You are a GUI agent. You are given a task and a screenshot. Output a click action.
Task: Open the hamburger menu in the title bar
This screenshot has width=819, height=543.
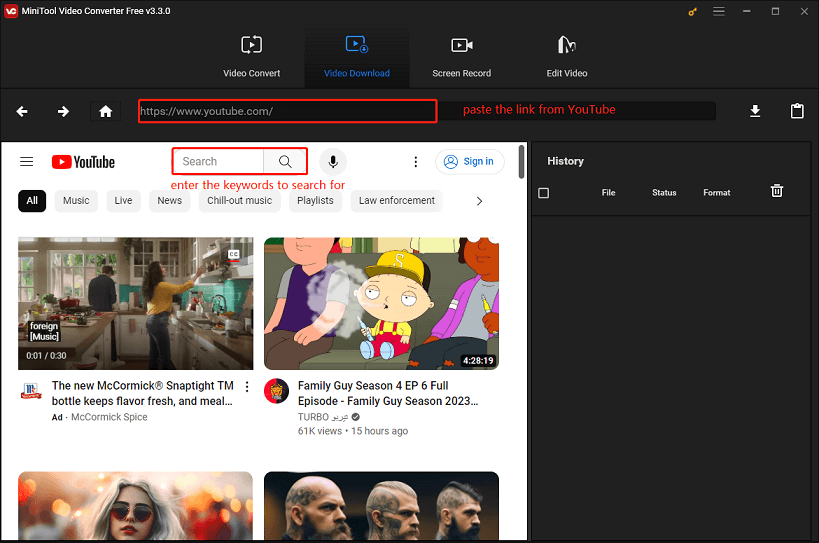[x=719, y=11]
